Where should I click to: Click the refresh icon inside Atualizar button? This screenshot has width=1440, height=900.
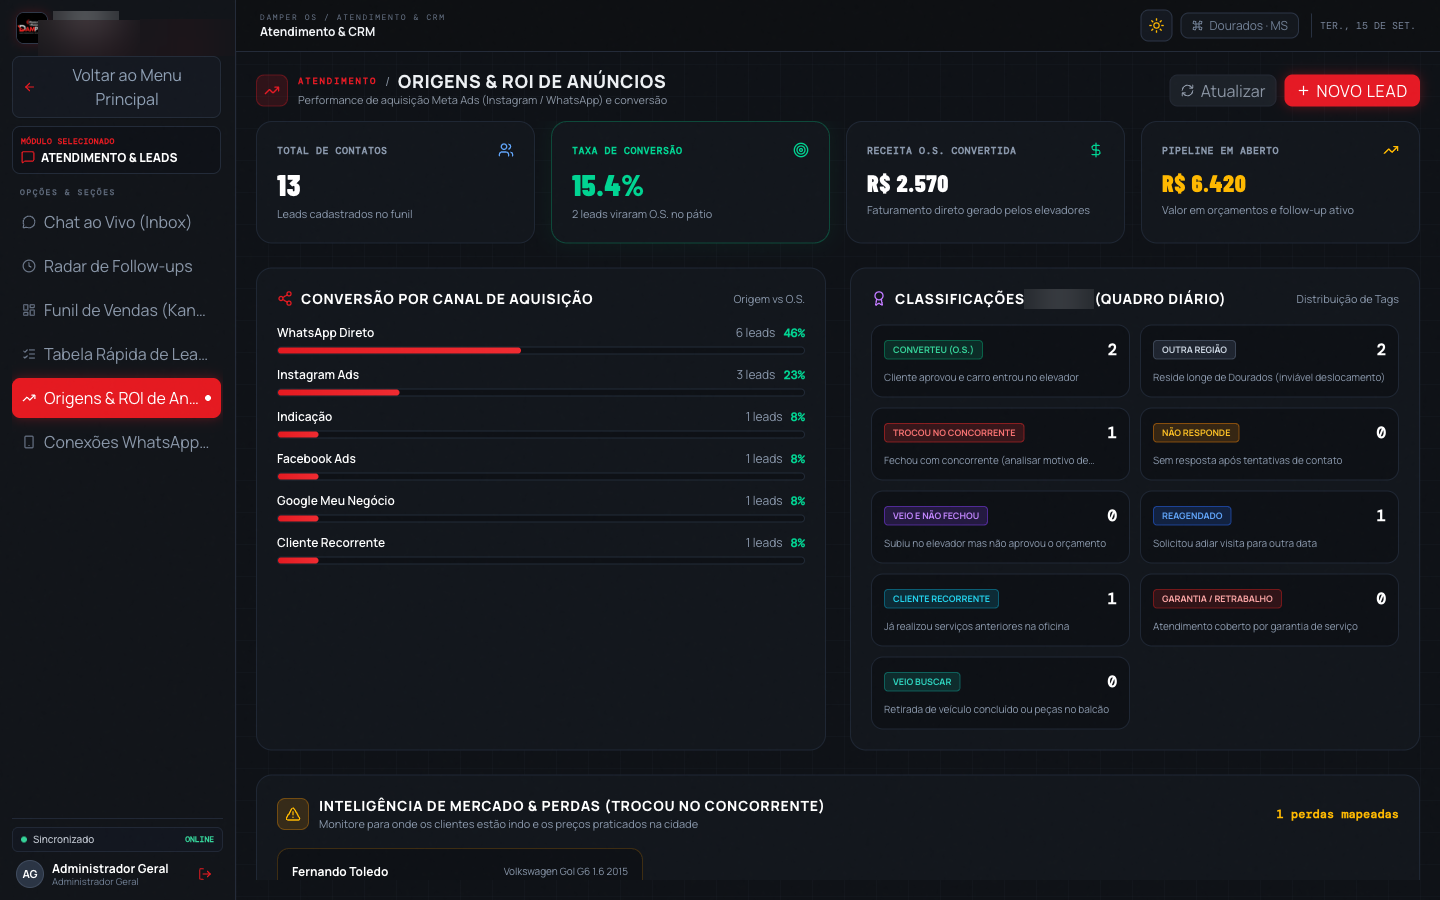[1188, 91]
